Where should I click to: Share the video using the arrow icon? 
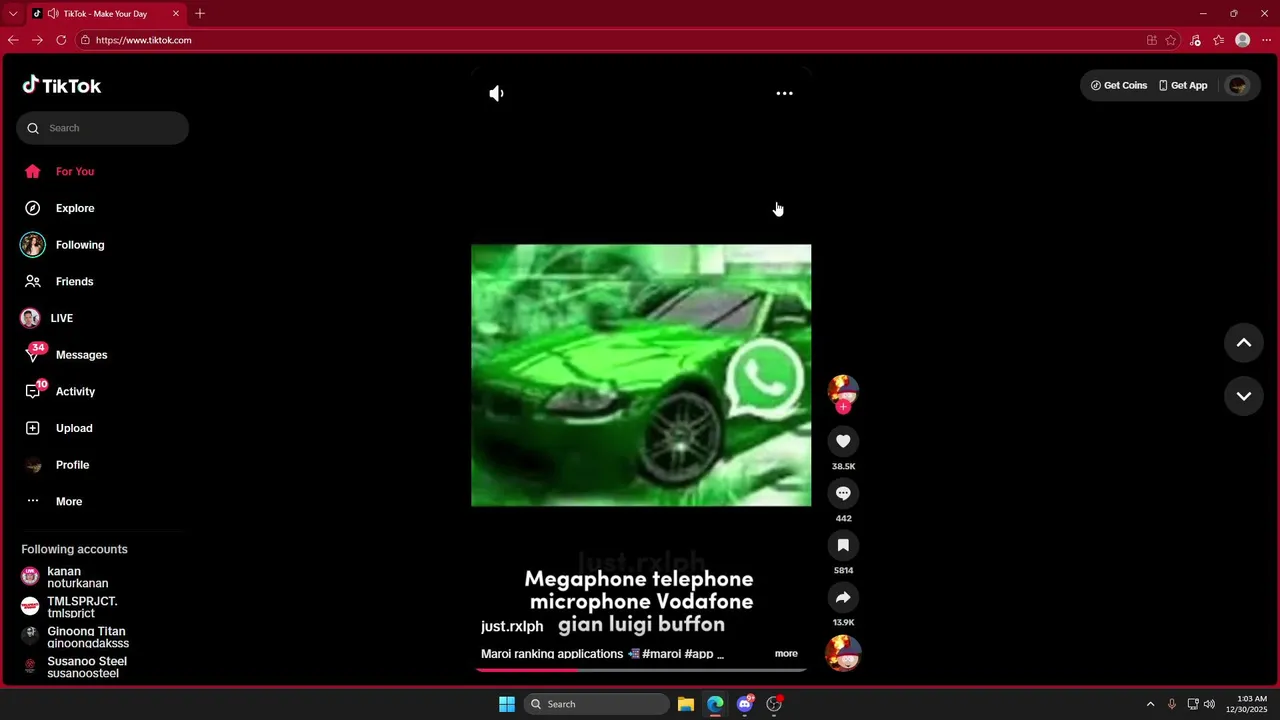(x=843, y=597)
